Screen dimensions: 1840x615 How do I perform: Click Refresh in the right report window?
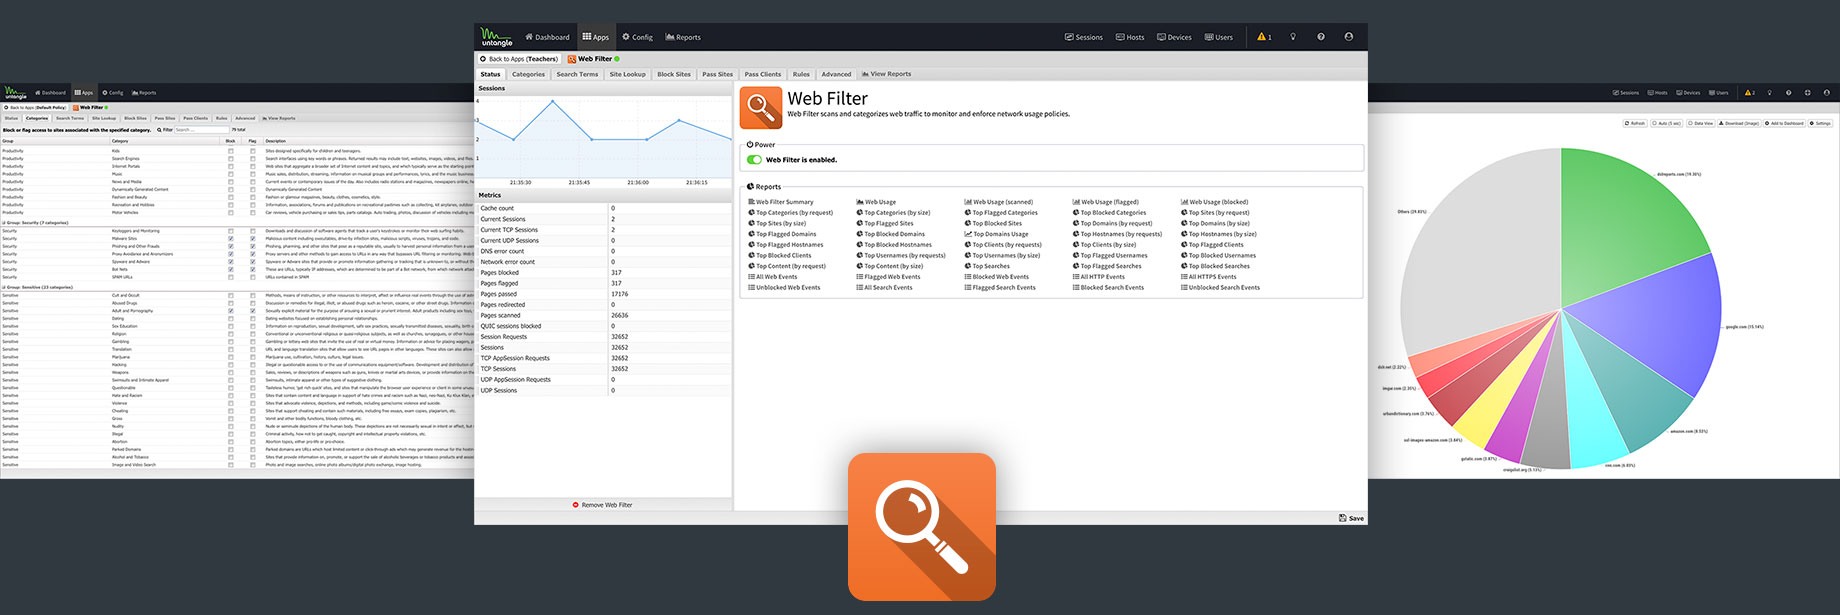coord(1635,123)
